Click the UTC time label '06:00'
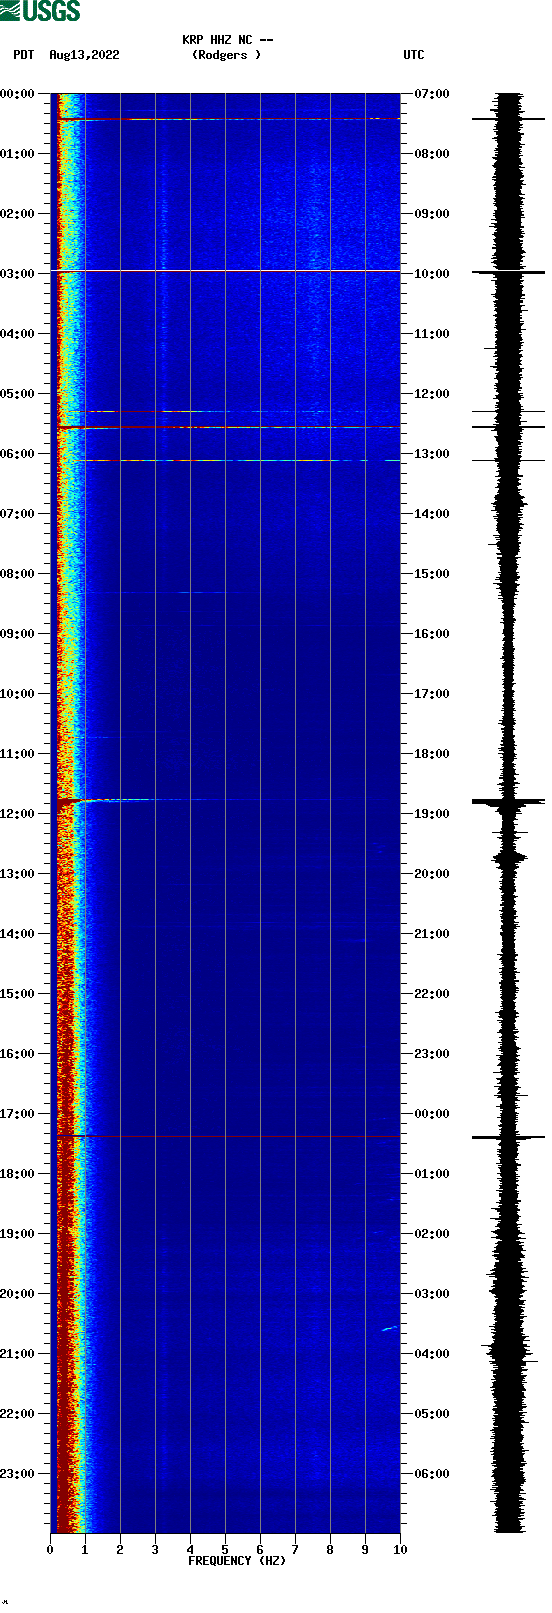Screen dimensions: 552x1613 tap(432, 1474)
